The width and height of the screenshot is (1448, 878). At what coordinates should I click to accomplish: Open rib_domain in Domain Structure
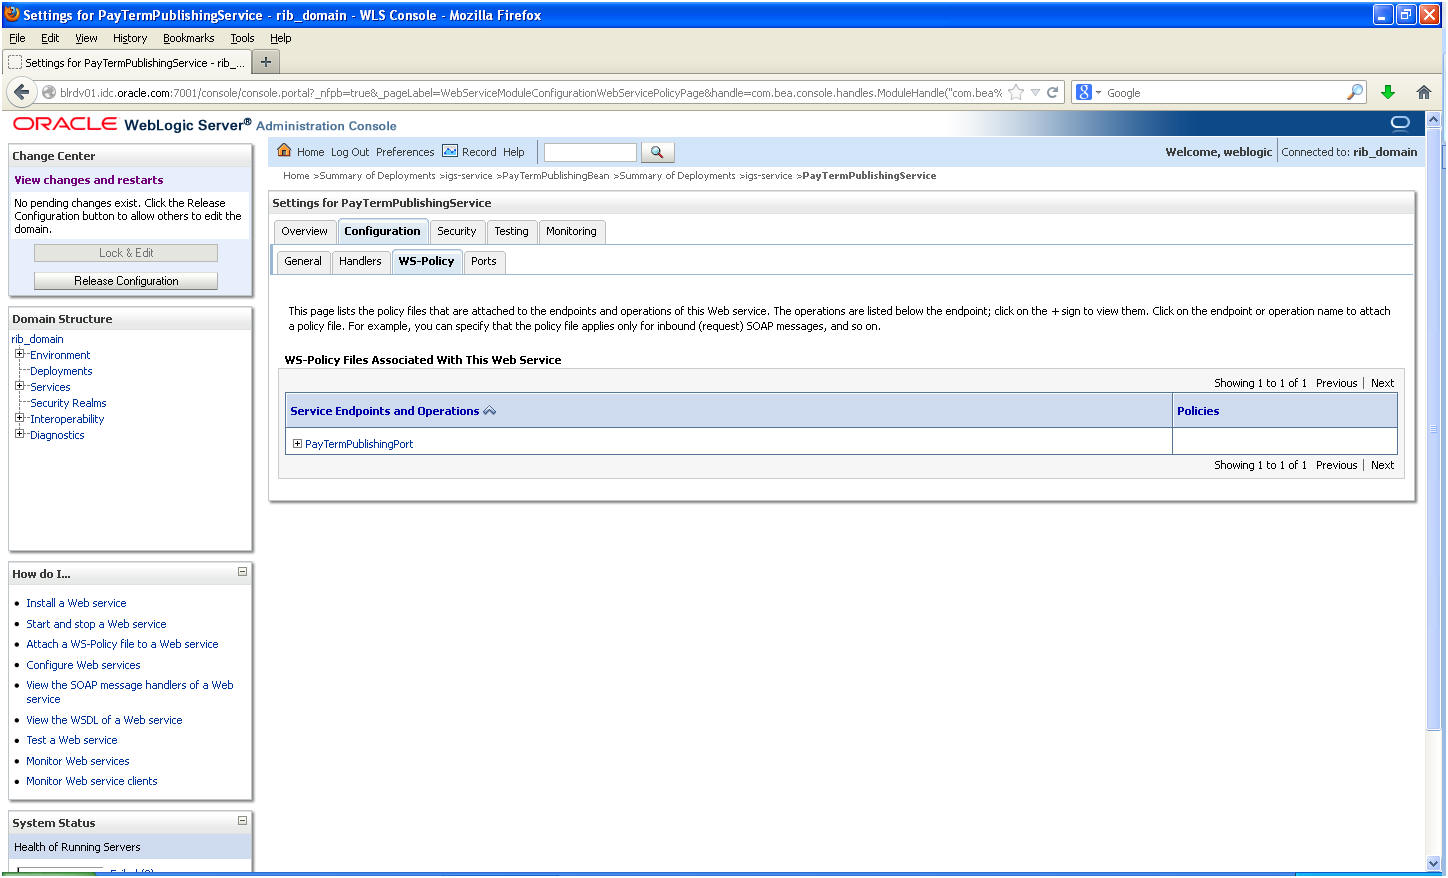click(37, 339)
